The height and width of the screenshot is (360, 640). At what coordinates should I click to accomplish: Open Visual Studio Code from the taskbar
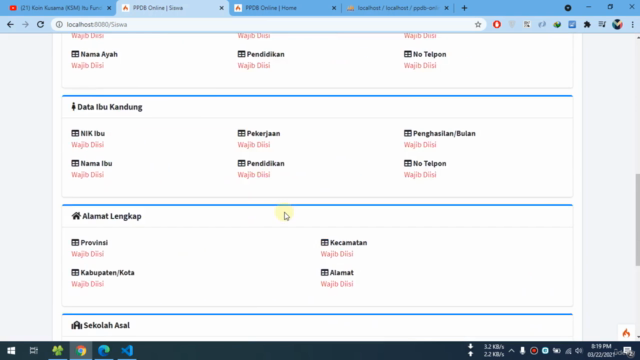(127, 351)
